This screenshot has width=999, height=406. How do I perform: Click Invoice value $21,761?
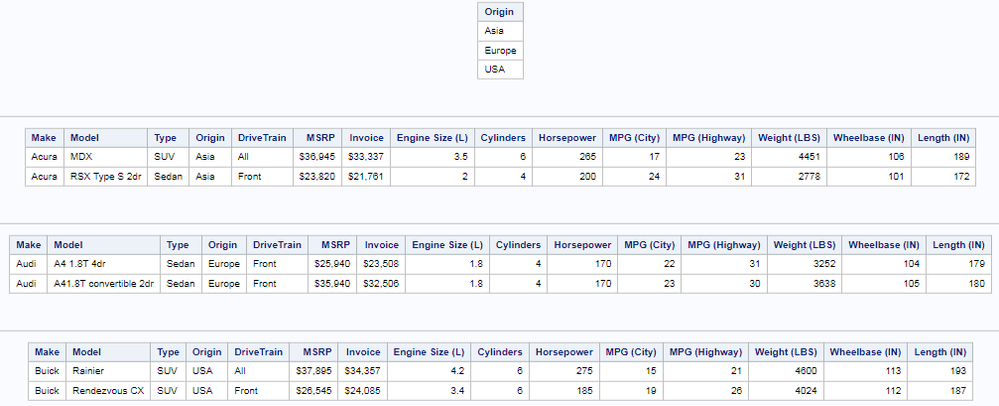tap(366, 177)
